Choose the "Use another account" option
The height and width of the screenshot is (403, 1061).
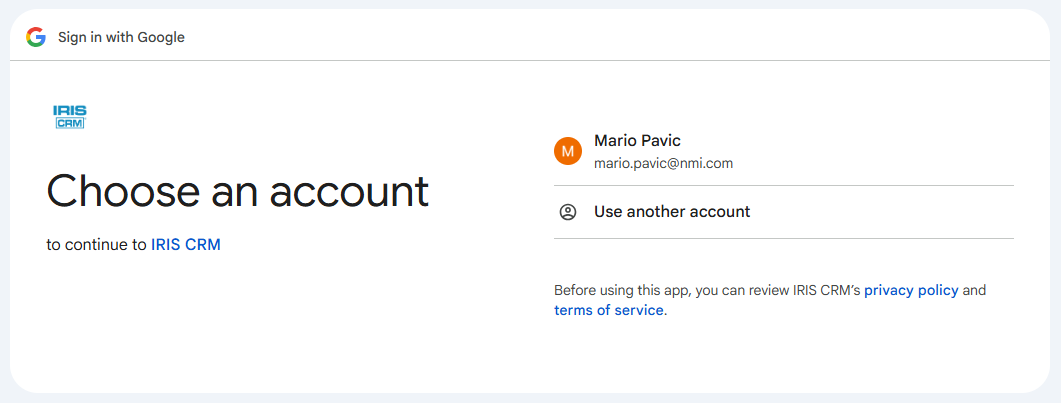pyautogui.click(x=672, y=212)
